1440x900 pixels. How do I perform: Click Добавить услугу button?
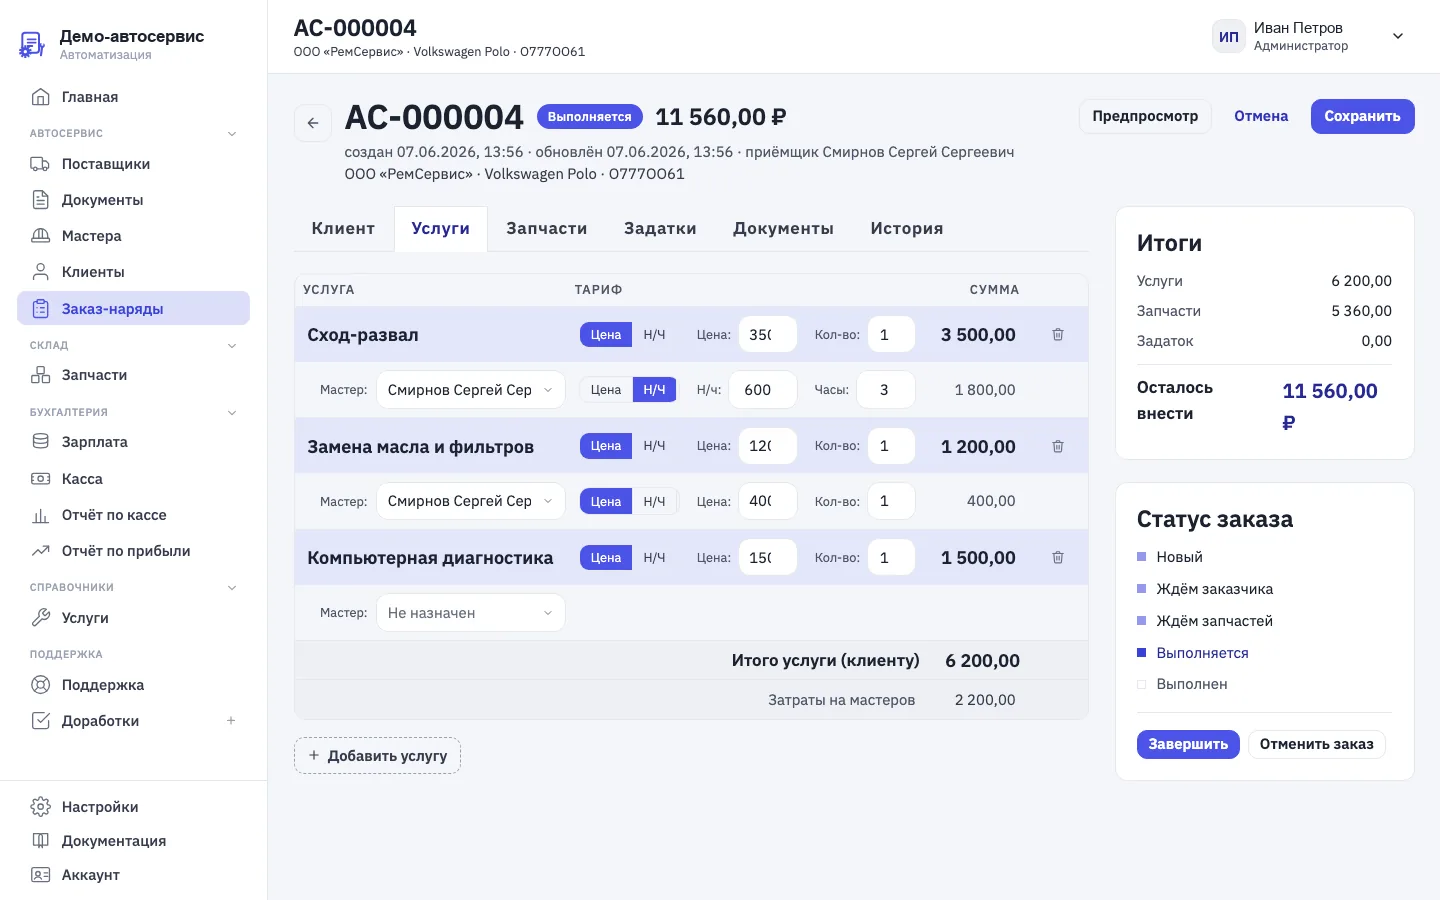[x=378, y=756]
